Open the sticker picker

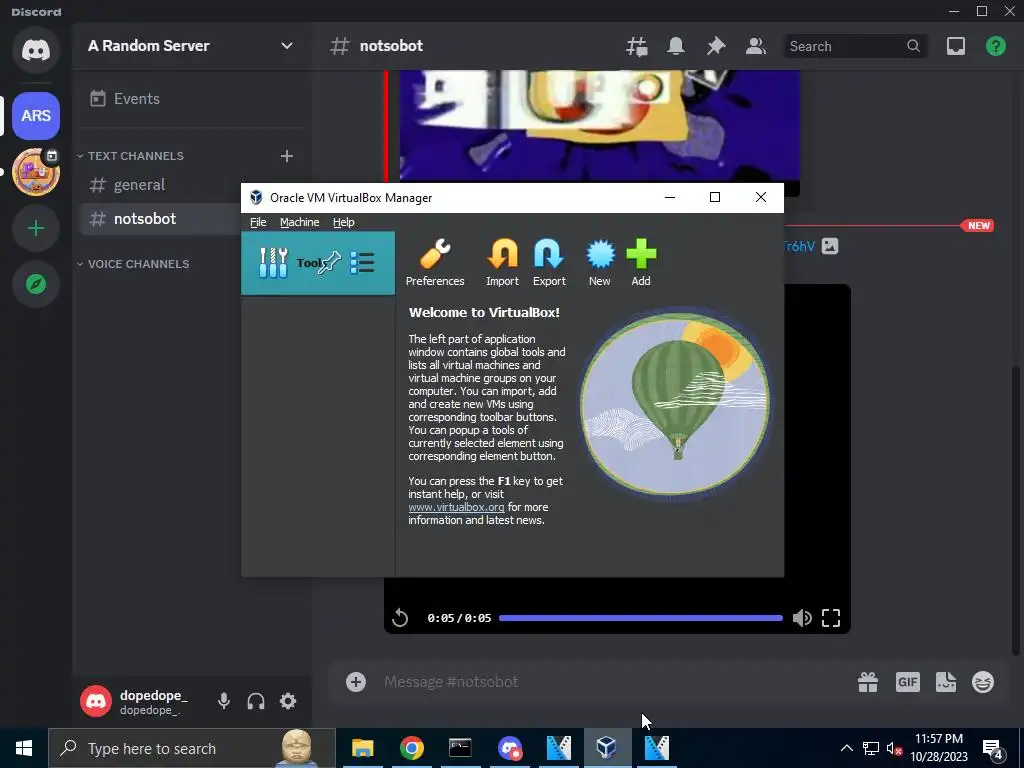coord(946,682)
